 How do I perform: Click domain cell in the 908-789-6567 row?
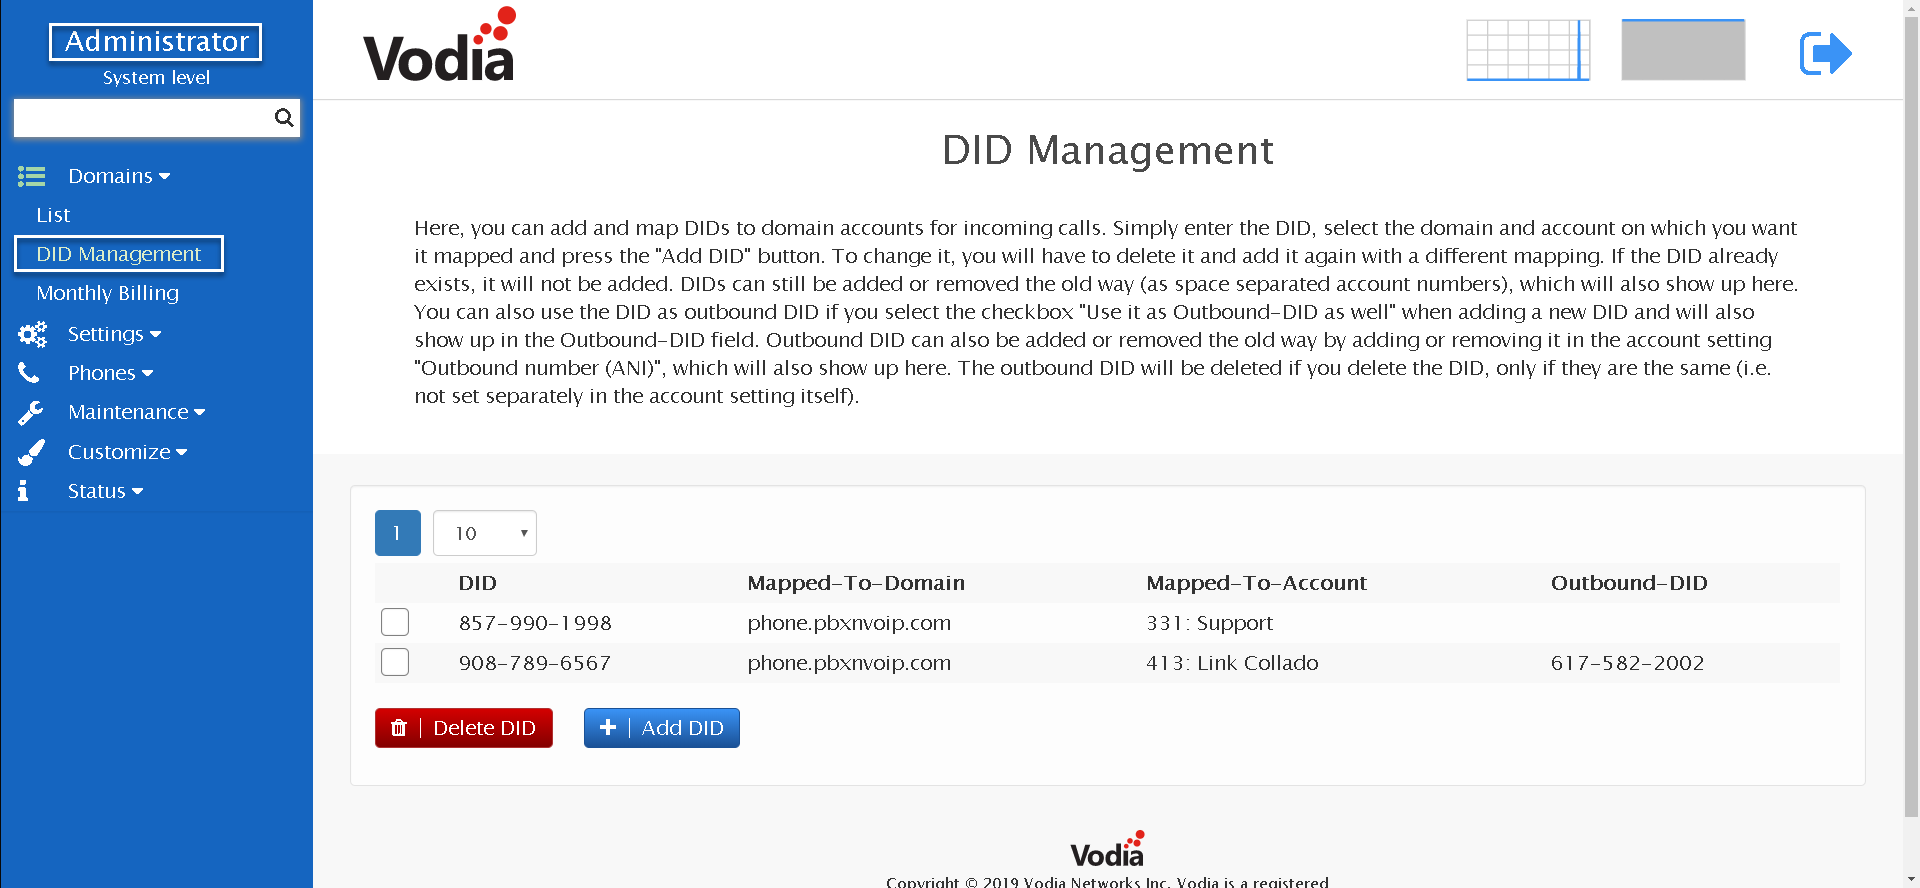pos(849,663)
